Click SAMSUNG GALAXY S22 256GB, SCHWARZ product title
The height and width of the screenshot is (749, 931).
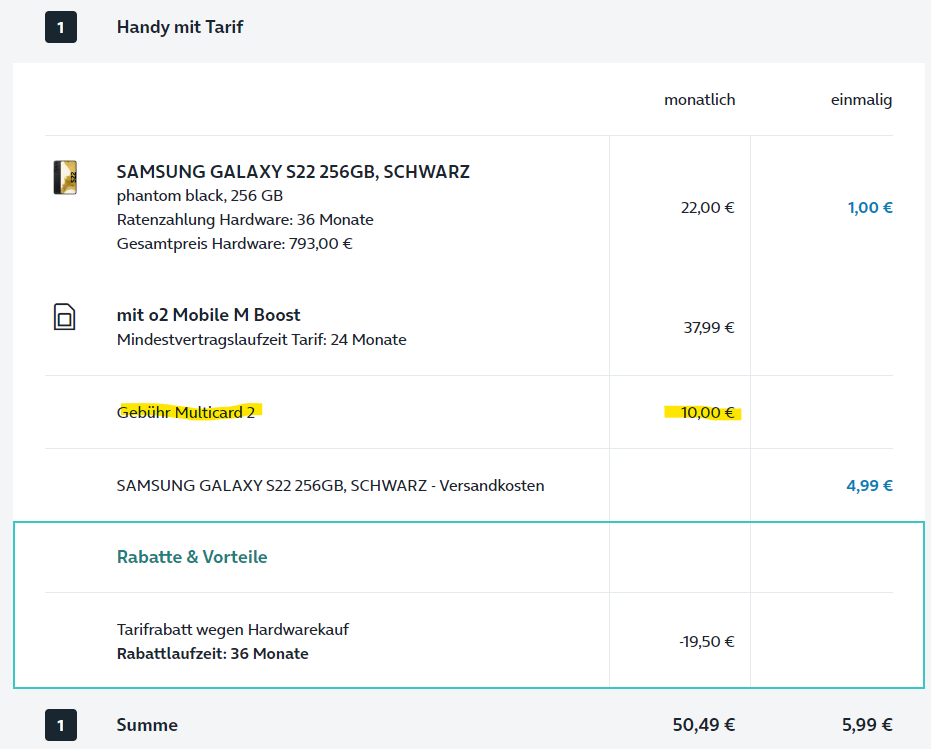[x=293, y=172]
